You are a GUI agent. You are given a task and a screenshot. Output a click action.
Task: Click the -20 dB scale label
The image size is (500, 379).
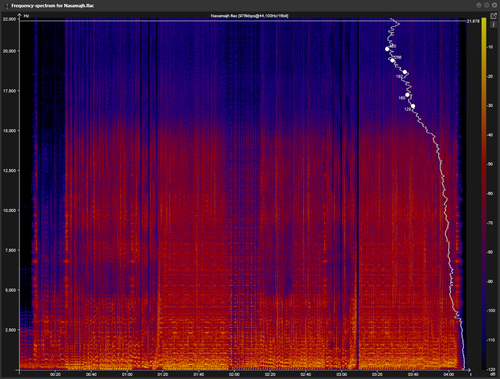pos(490,76)
